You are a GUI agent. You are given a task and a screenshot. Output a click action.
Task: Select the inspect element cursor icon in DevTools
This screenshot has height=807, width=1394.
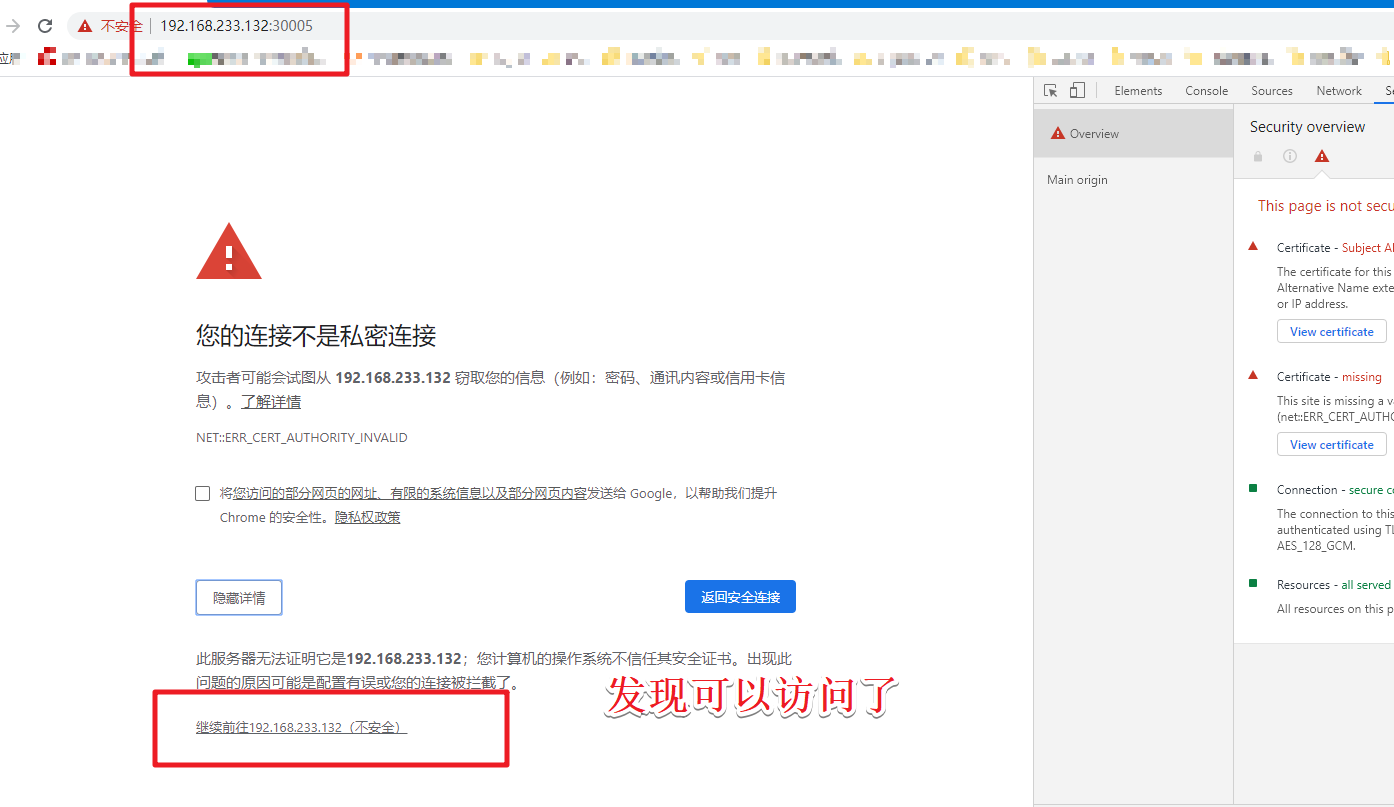click(1051, 90)
